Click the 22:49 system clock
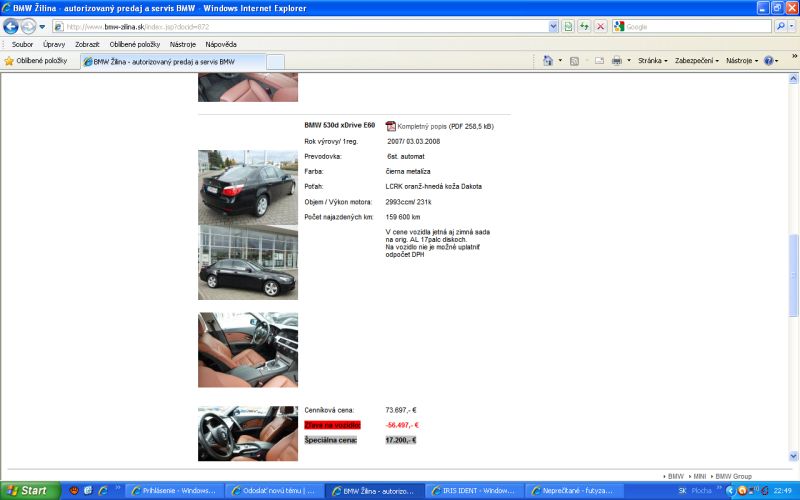The image size is (800, 500). point(782,491)
